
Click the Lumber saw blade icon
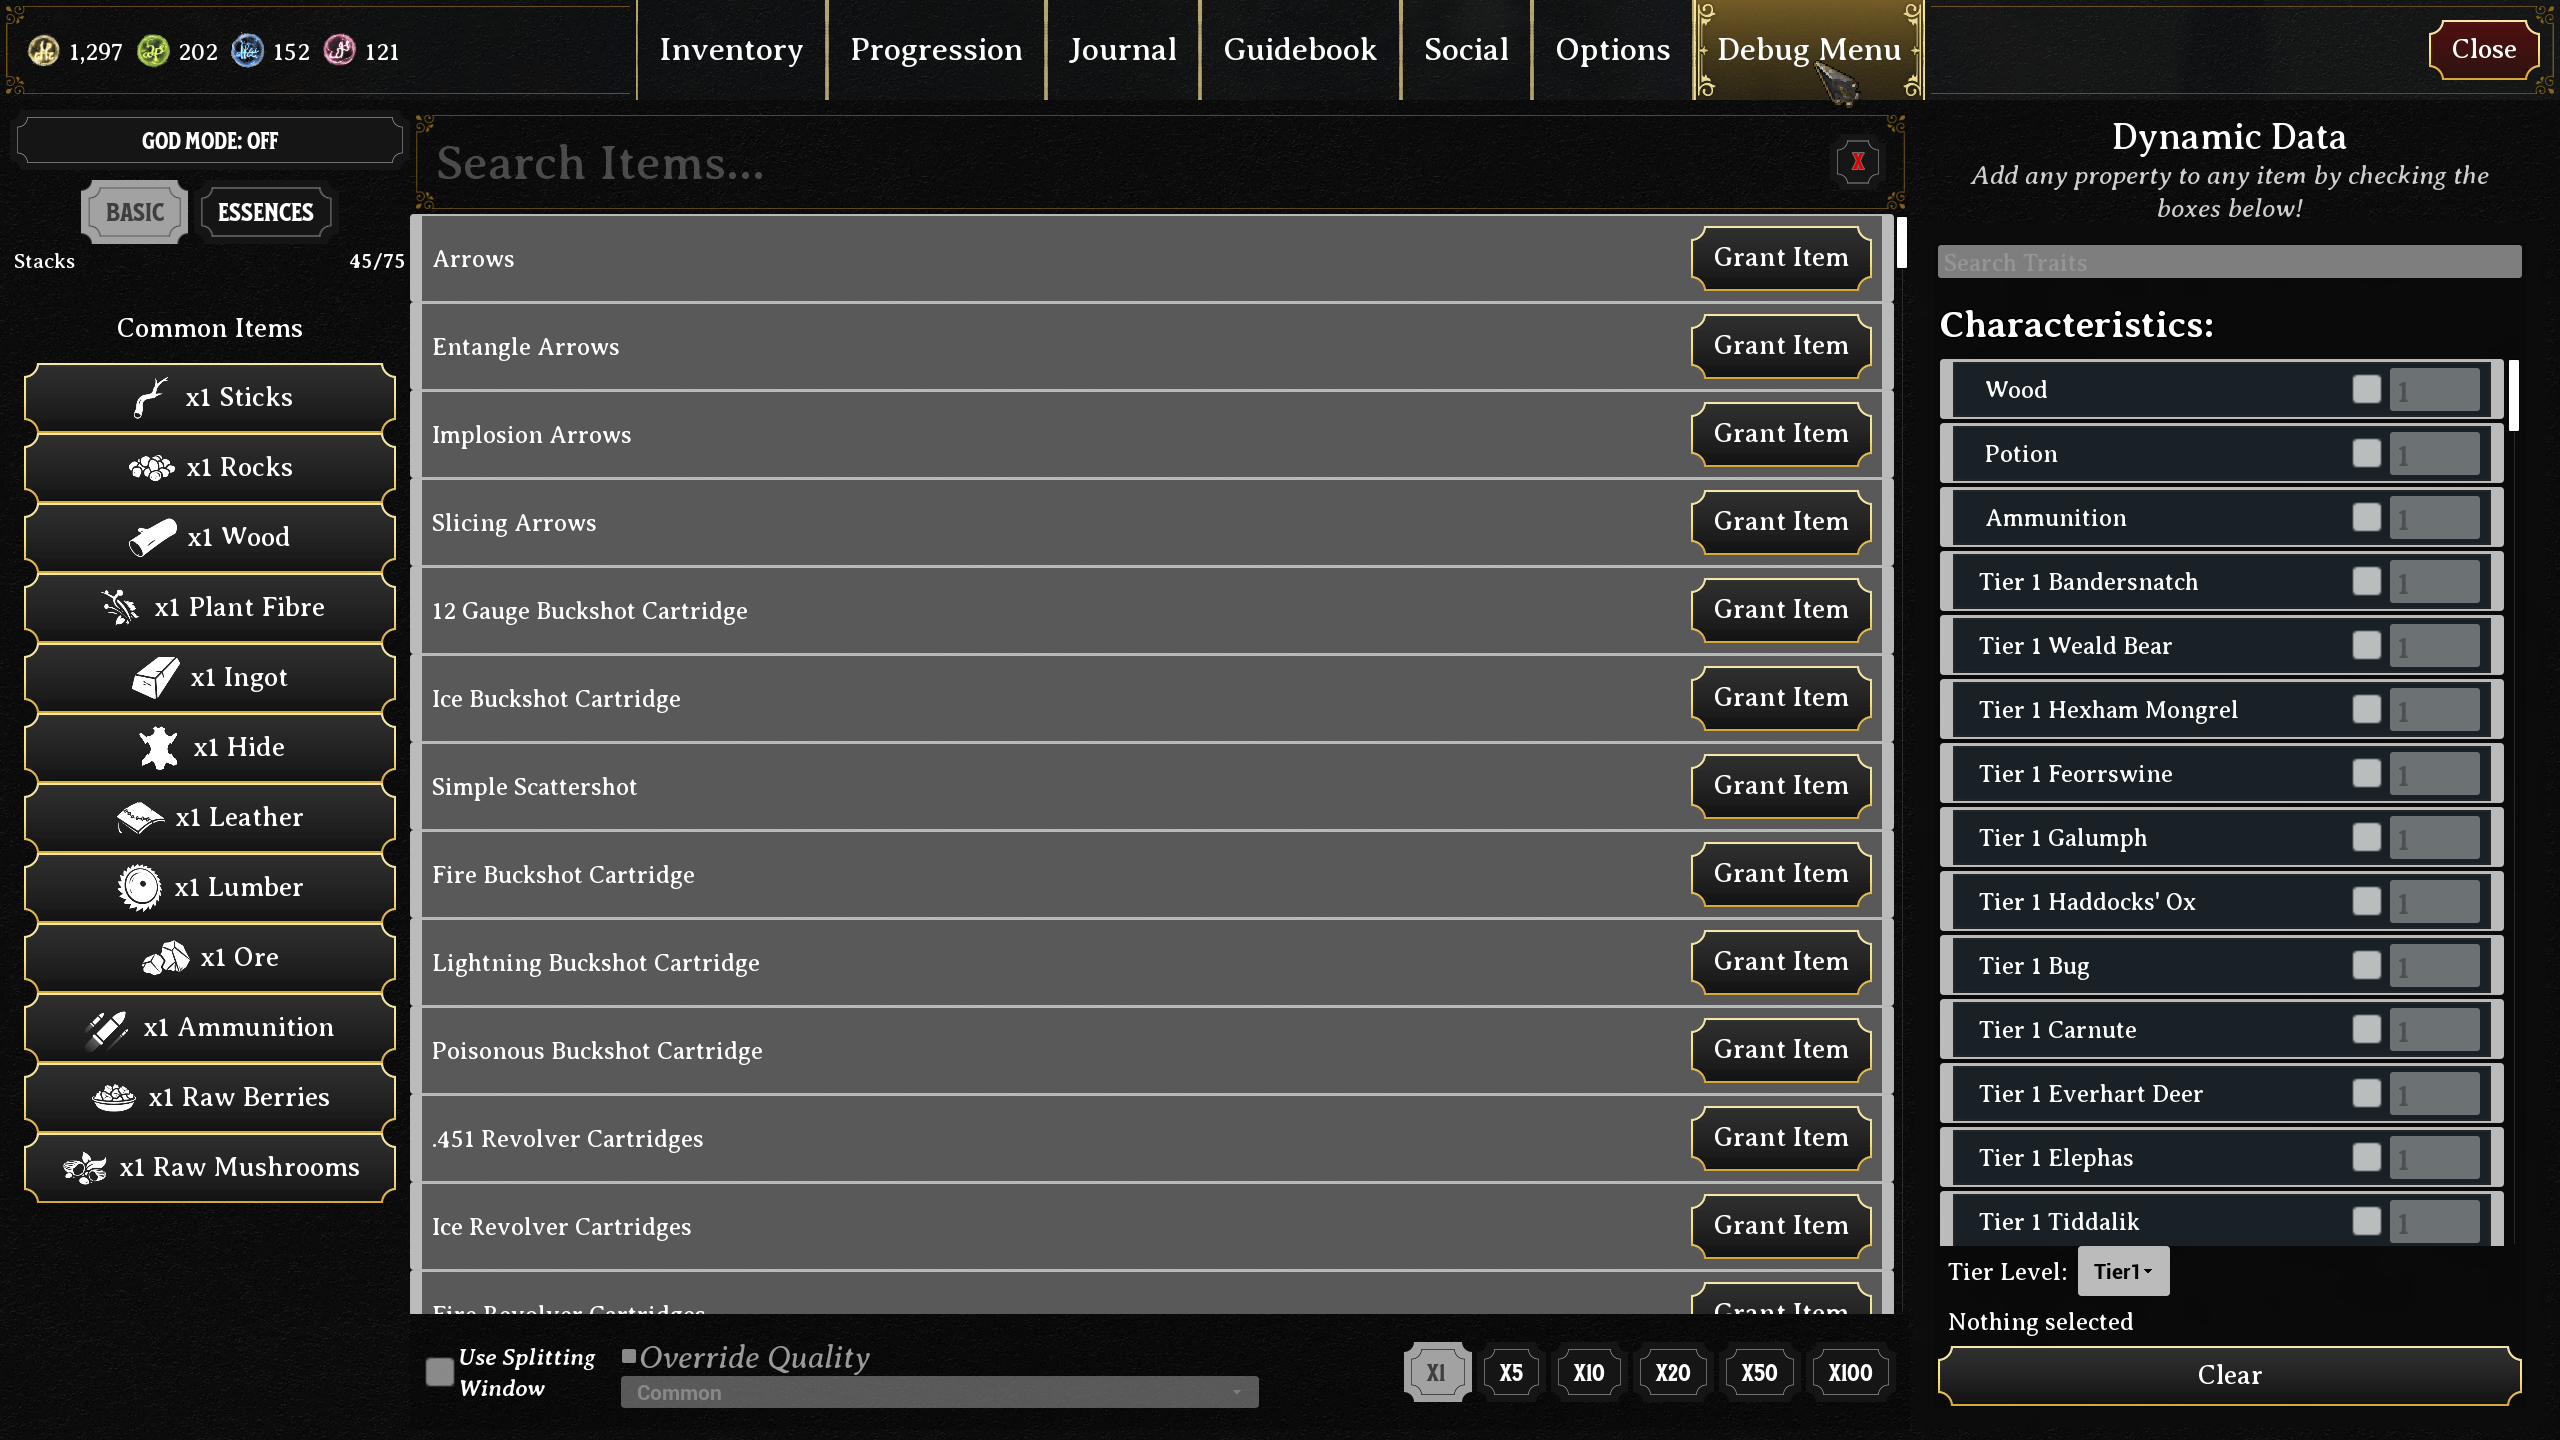pyautogui.click(x=139, y=887)
